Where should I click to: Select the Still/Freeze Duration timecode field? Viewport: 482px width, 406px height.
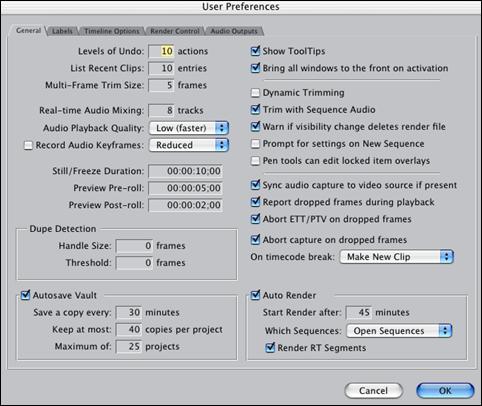[x=185, y=171]
